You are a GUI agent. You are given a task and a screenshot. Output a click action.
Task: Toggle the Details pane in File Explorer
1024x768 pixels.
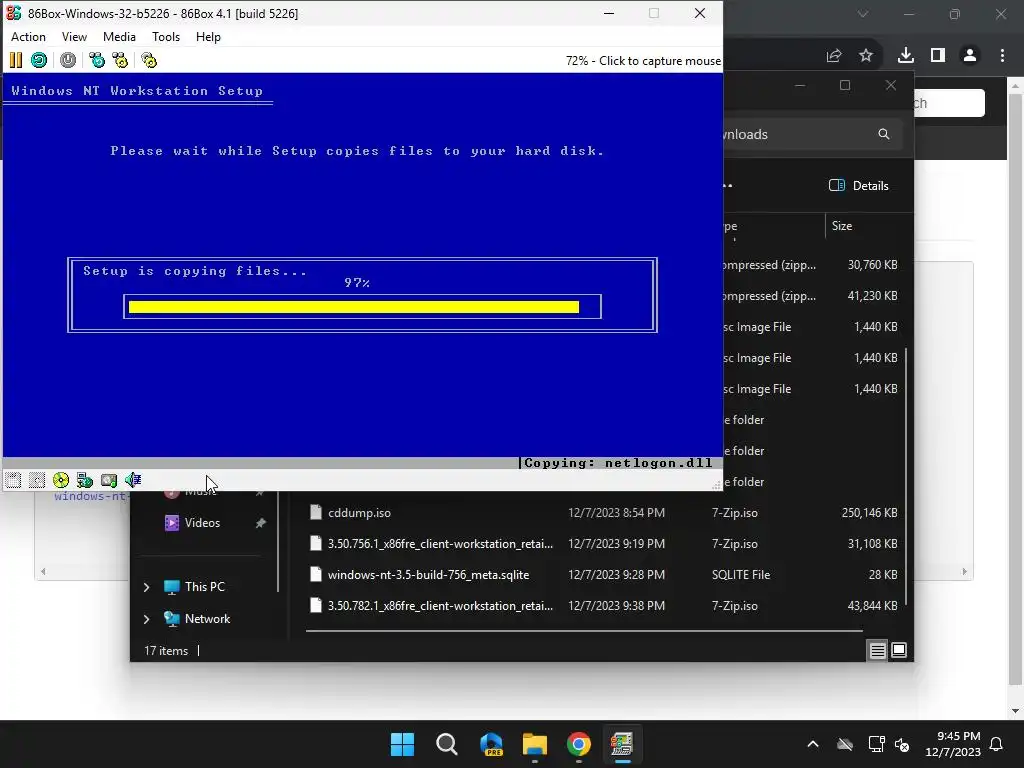tap(859, 185)
